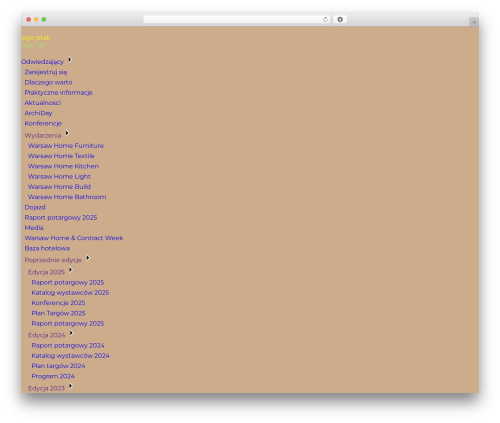The image size is (500, 423).
Task: Open Raport potargowy 2025 below Plan Targów 2025
Action: pos(68,324)
